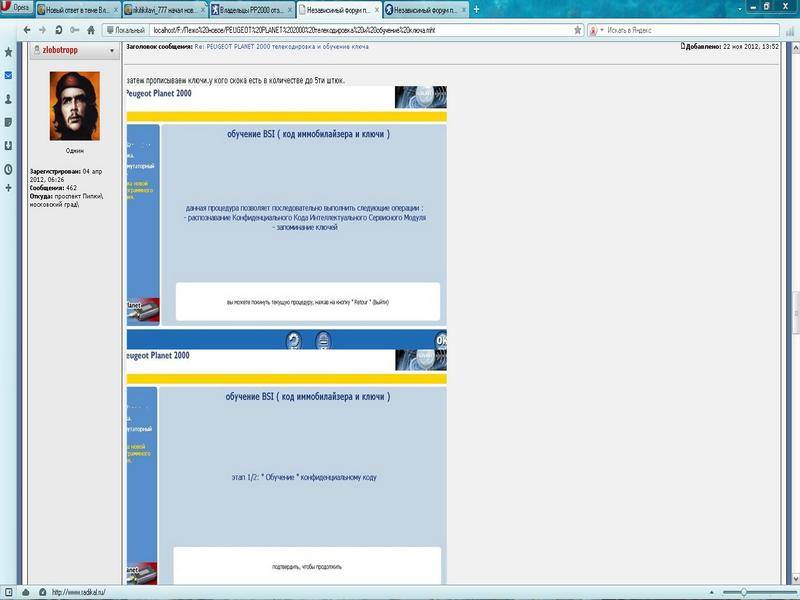Open the Opera menu button
The image size is (800, 600).
(x=16, y=8)
